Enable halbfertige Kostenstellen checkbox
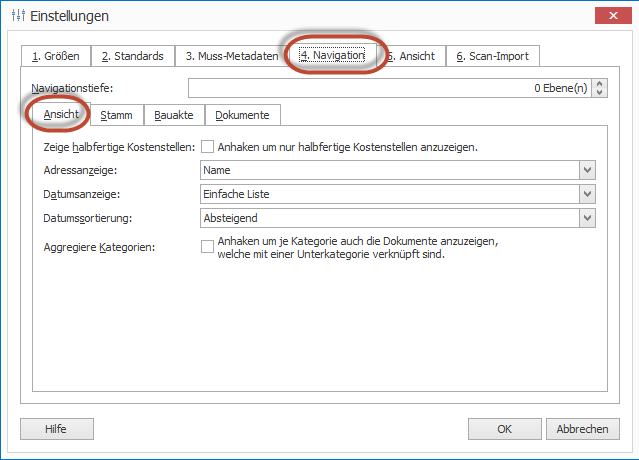 point(207,147)
